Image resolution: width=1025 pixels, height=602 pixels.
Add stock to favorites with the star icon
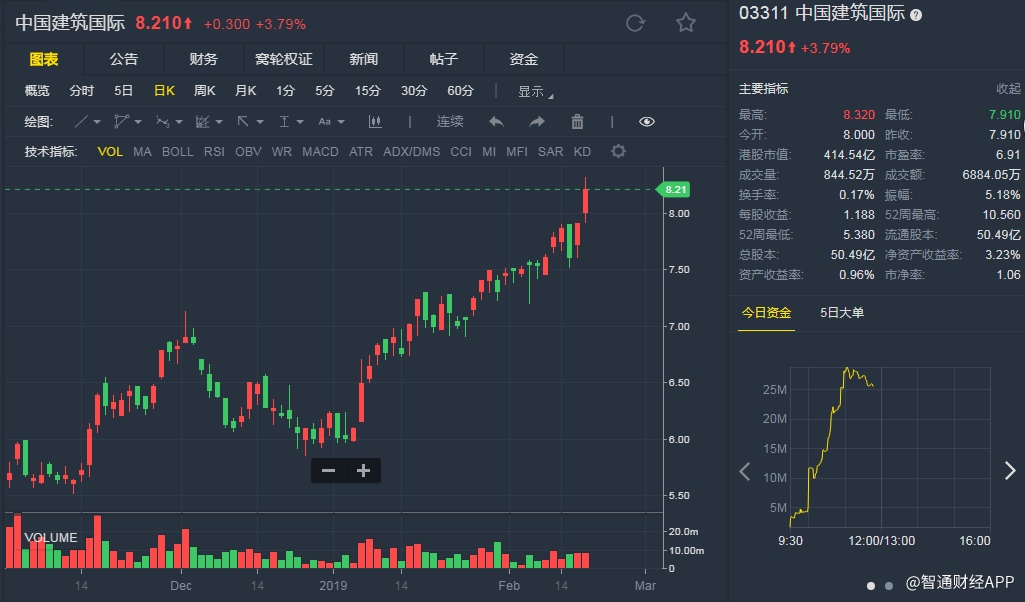(x=685, y=23)
